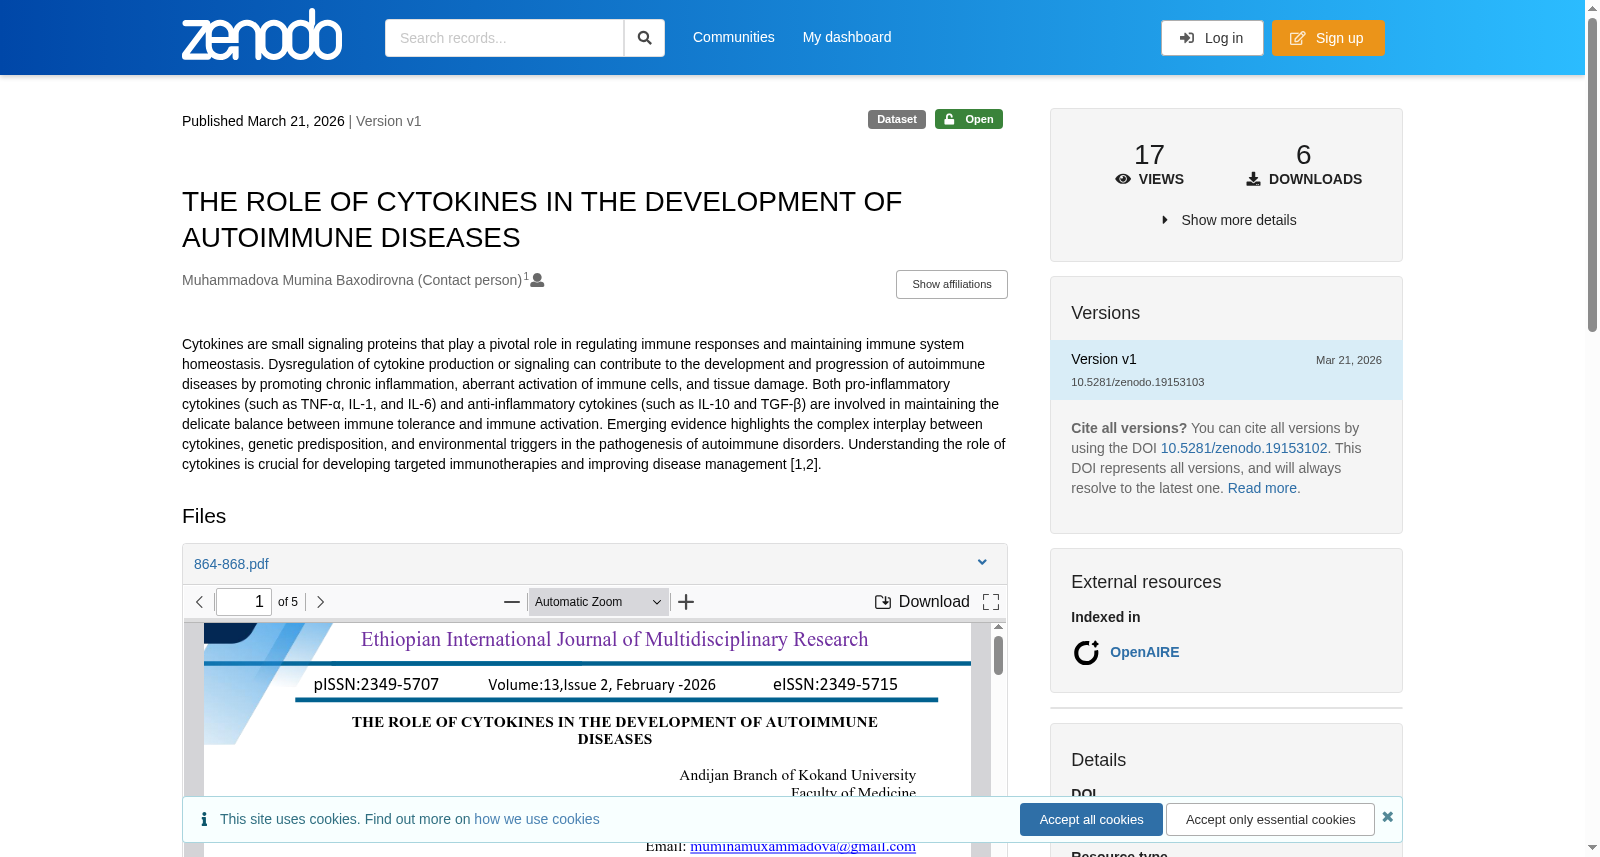Open the 864-868.pdf file link

[x=231, y=564]
